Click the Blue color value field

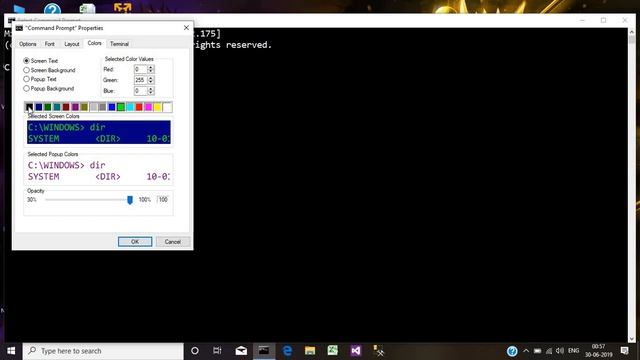(140, 91)
